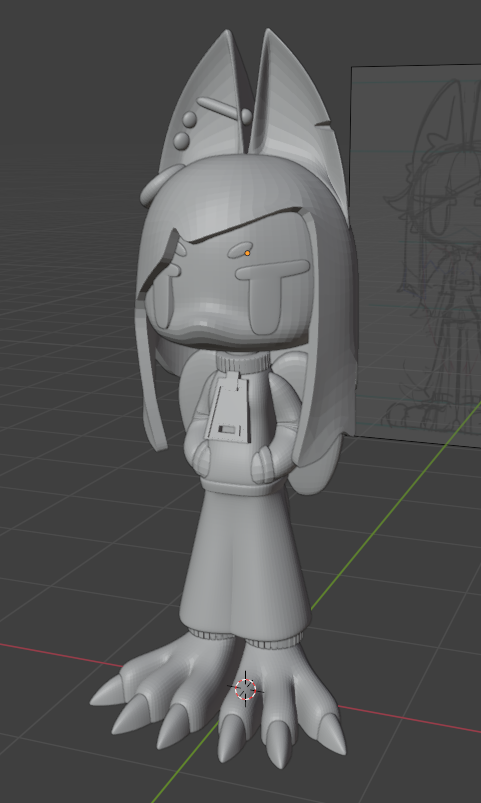Screen dimensions: 481x803
Task: Select the turtleneck collar on the neck
Action: [241, 362]
